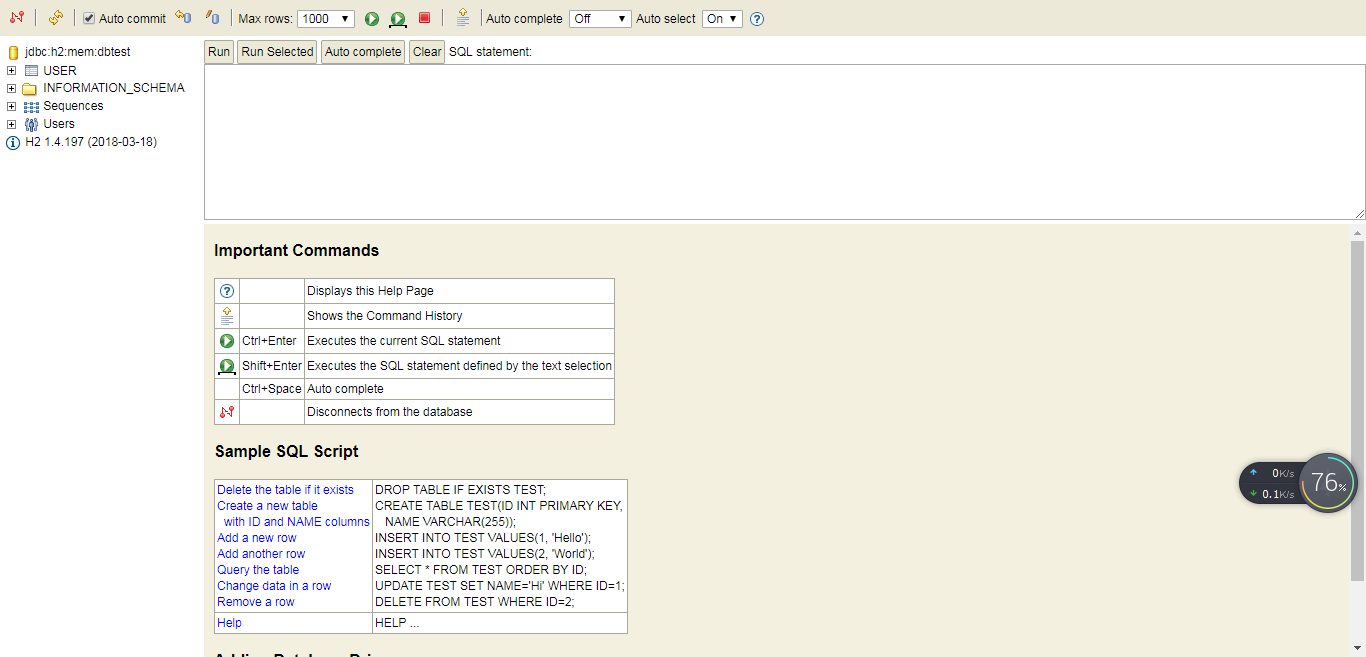Click the 76% memory usage circle widget
This screenshot has height=657, width=1366.
click(x=1328, y=483)
